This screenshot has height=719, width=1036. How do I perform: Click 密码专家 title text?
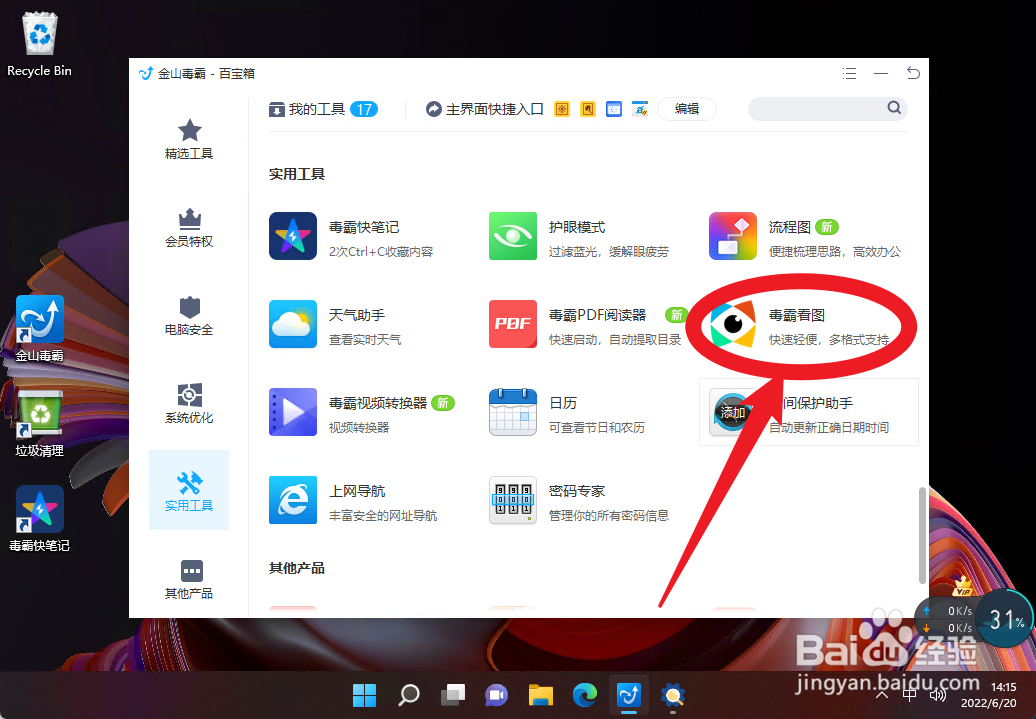577,491
